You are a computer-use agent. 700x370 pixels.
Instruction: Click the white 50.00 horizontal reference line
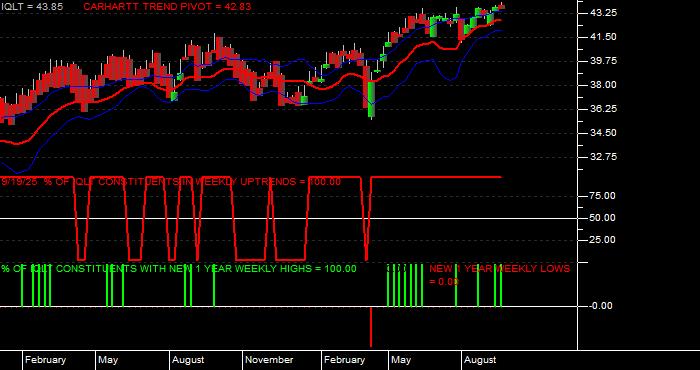pyautogui.click(x=288, y=218)
